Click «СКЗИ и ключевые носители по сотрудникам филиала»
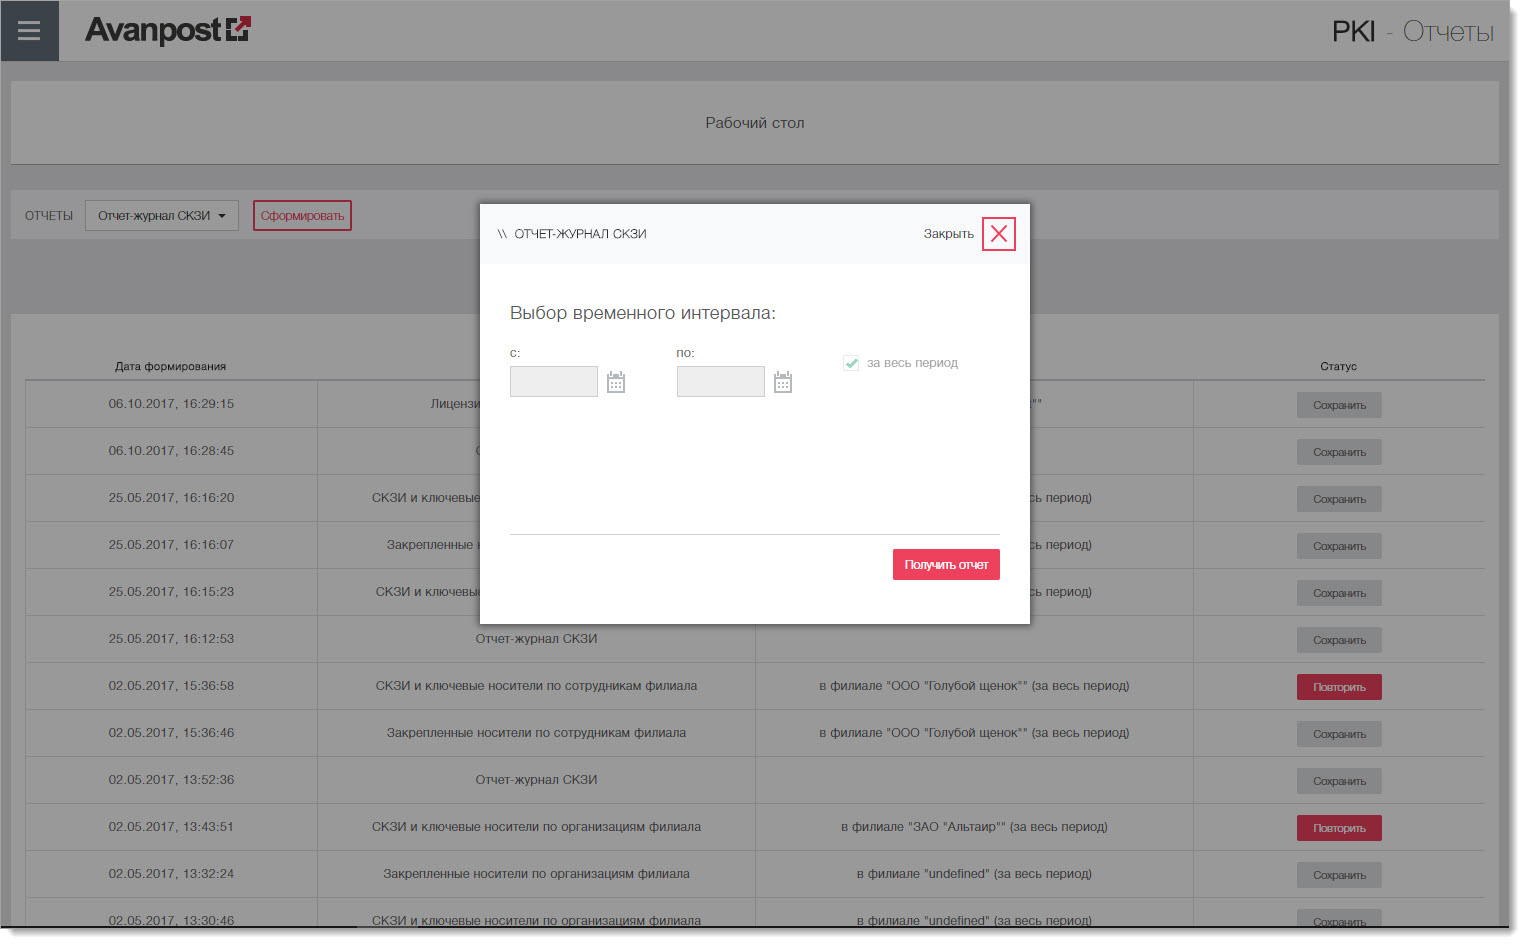1525x944 pixels. pyautogui.click(x=536, y=686)
